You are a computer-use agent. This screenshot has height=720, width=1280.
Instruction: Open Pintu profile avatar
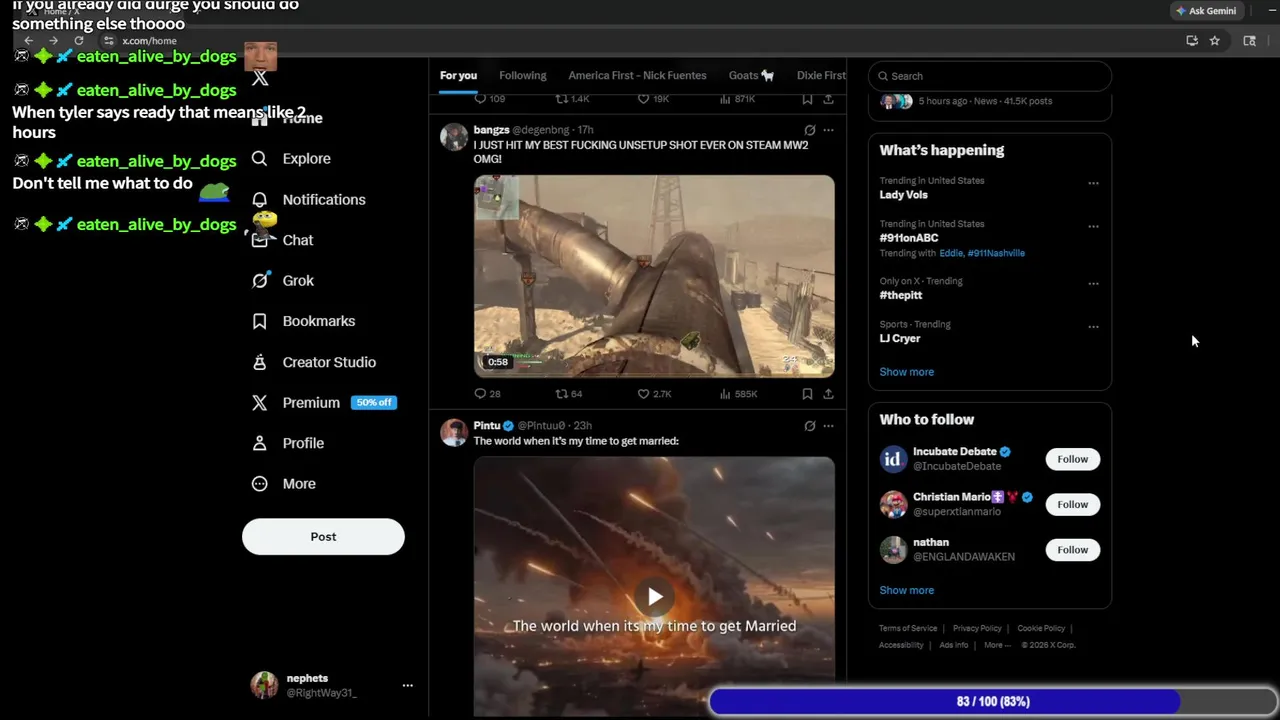[454, 432]
